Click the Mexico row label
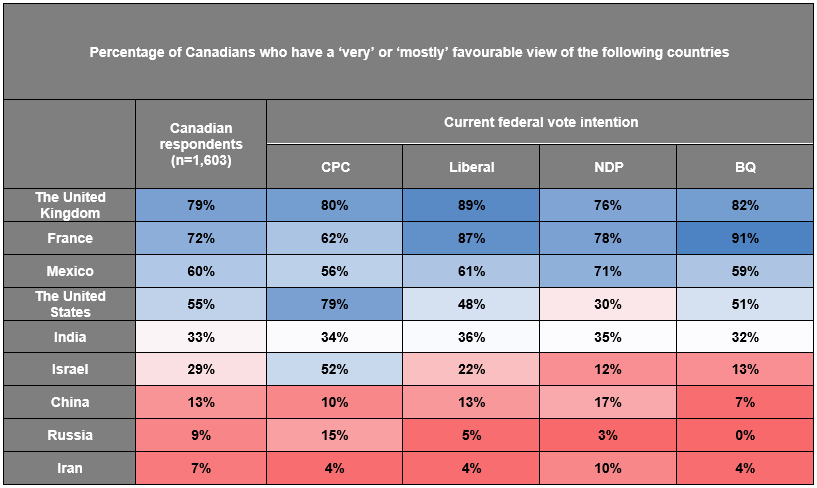This screenshot has width=817, height=488. pos(70,271)
